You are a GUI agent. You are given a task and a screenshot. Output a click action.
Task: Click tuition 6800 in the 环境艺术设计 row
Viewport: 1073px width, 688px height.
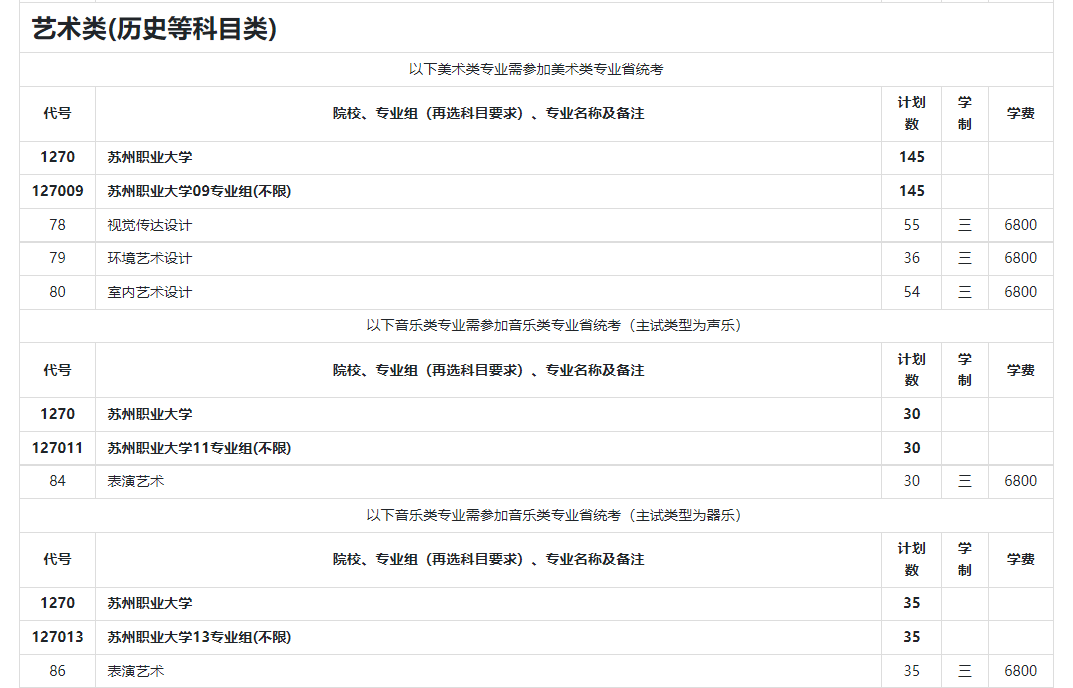click(1020, 258)
